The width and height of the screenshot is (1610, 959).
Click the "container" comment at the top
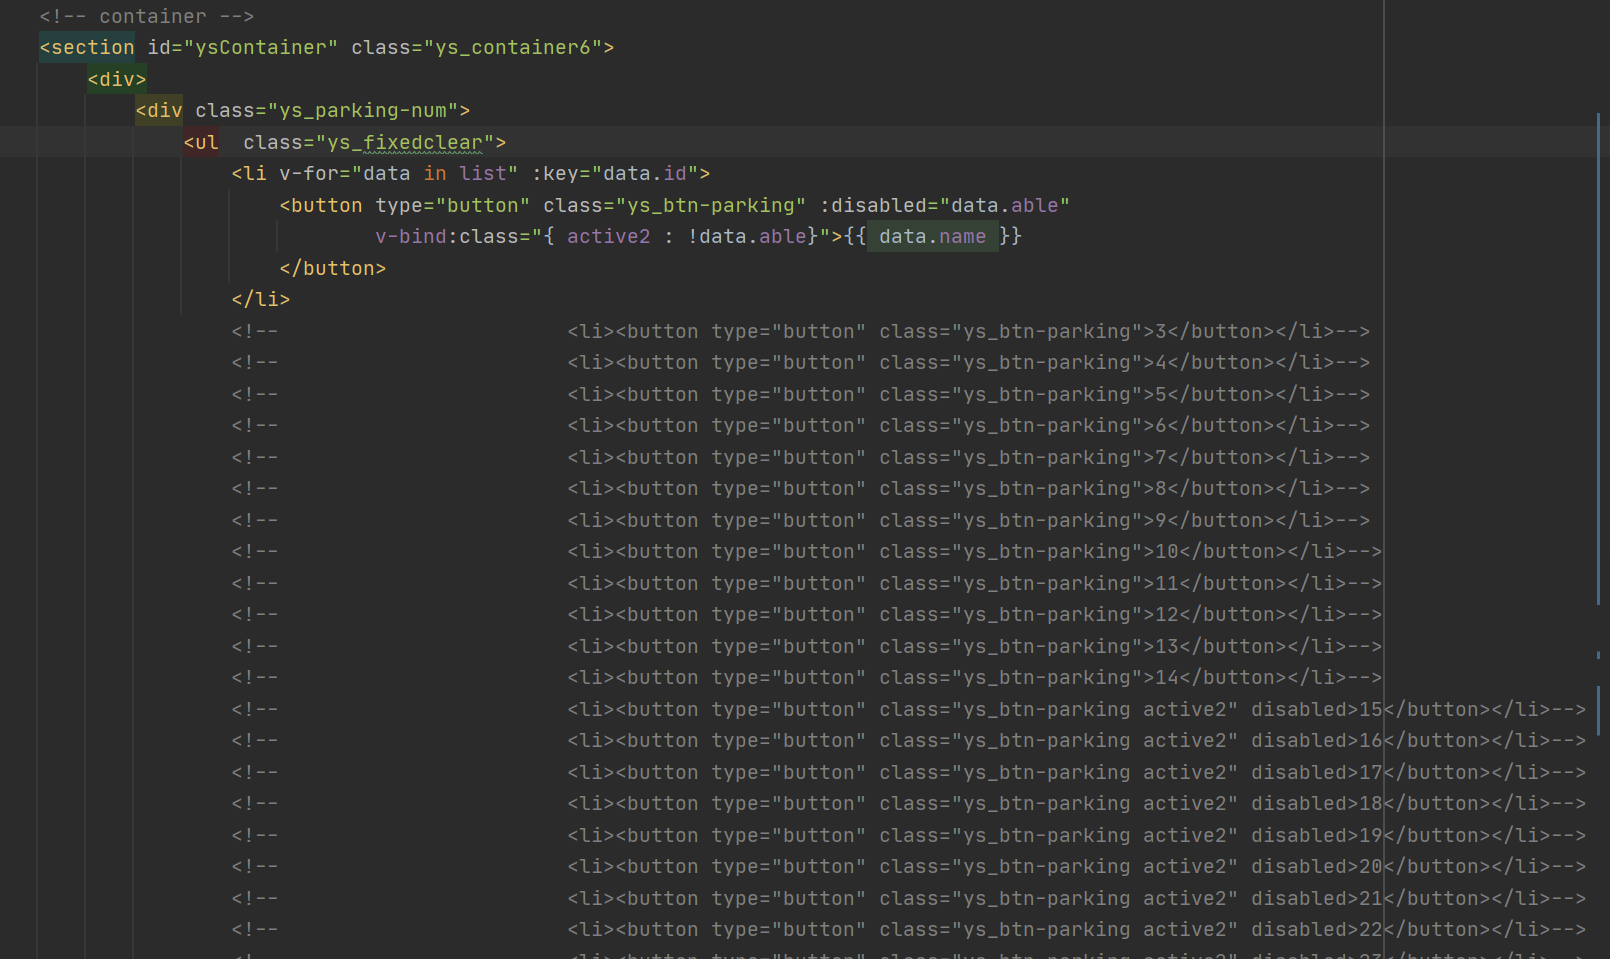click(x=150, y=15)
